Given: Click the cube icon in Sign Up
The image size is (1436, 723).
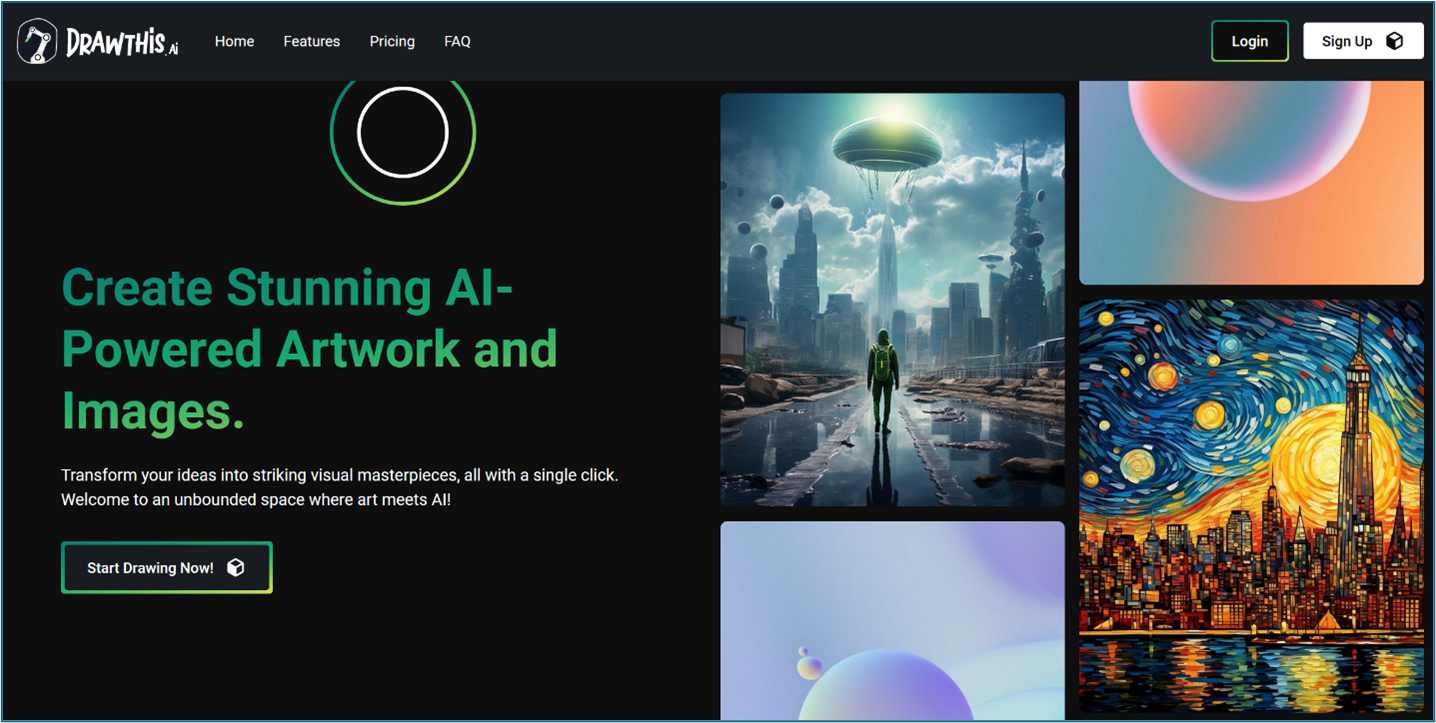Looking at the screenshot, I should point(1394,41).
